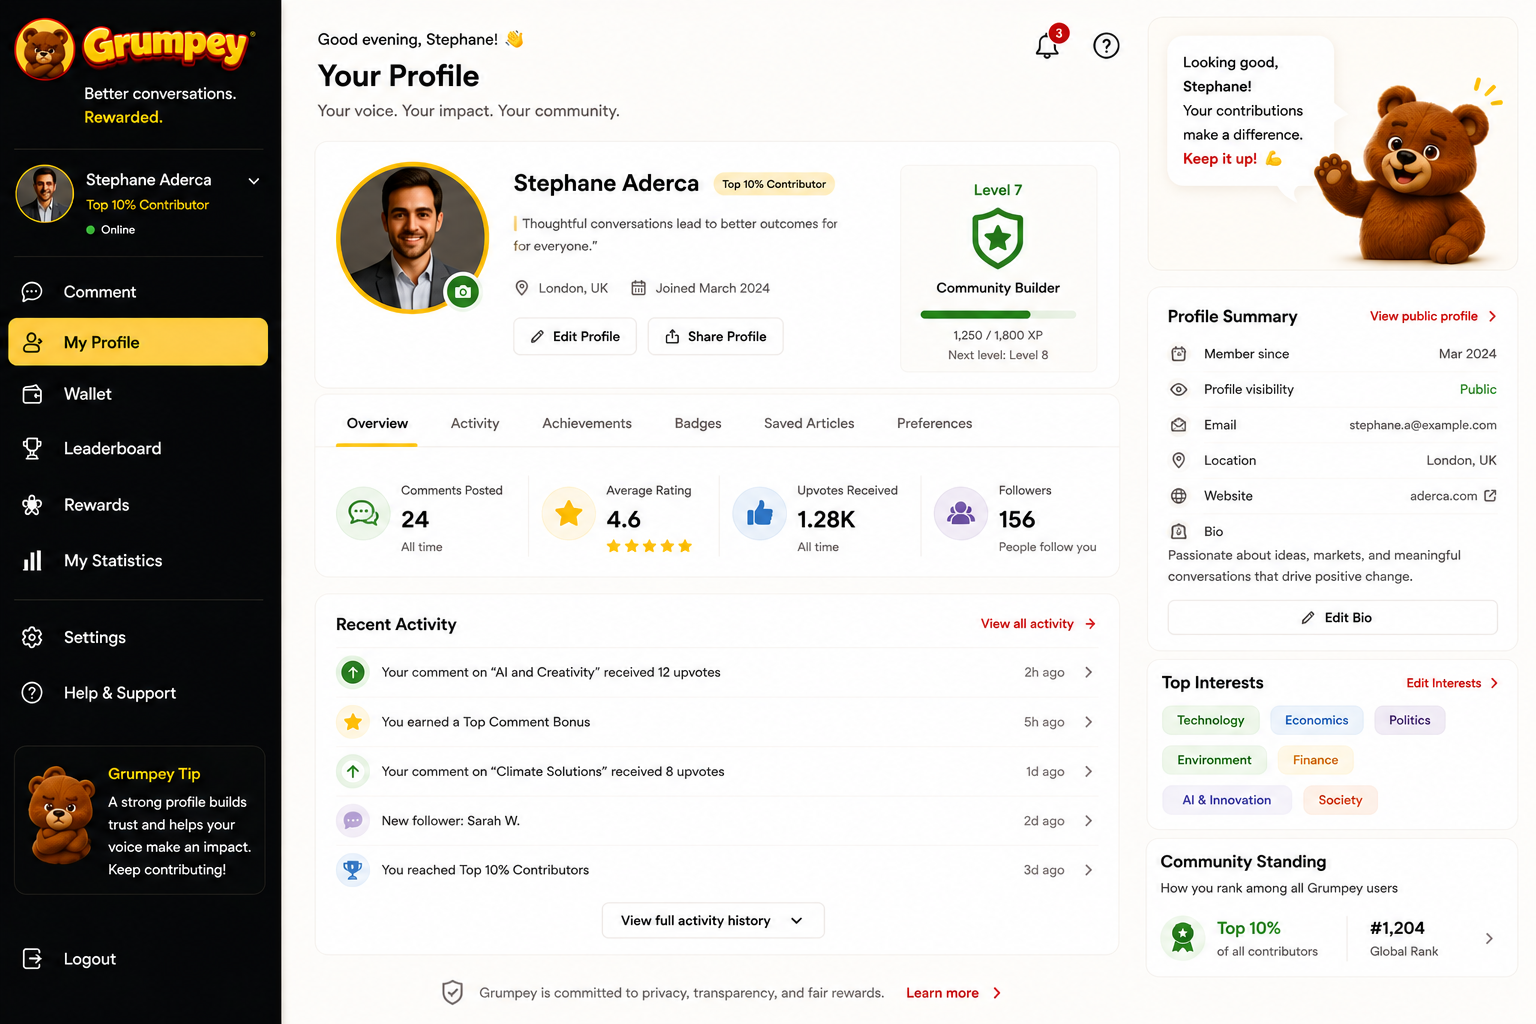Screen dimensions: 1536x1024
Task: Select the Politics interest tag
Action: click(x=1410, y=720)
